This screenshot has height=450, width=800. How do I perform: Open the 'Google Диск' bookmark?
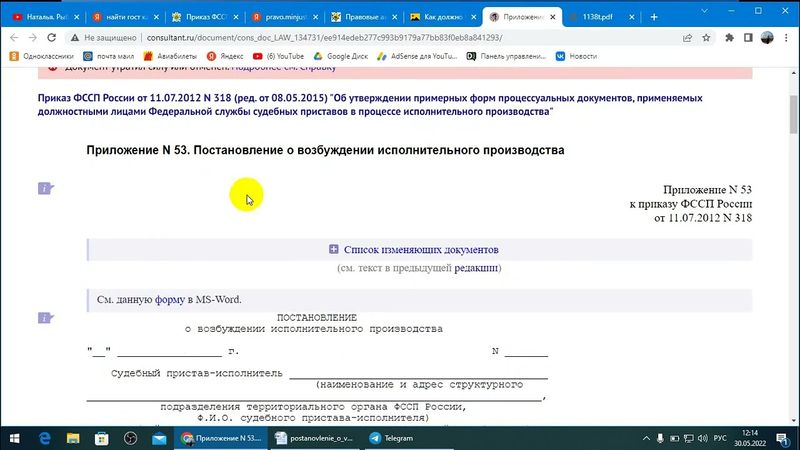click(341, 56)
